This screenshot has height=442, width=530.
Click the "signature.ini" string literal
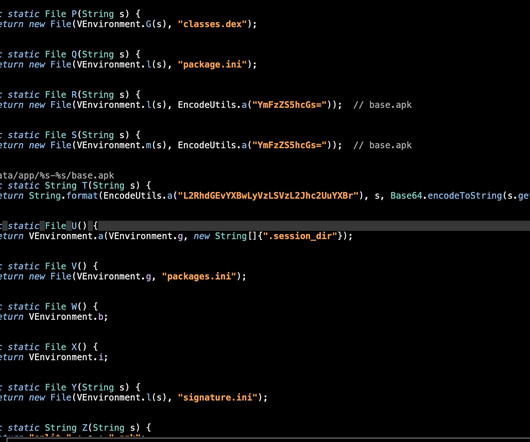click(x=218, y=397)
